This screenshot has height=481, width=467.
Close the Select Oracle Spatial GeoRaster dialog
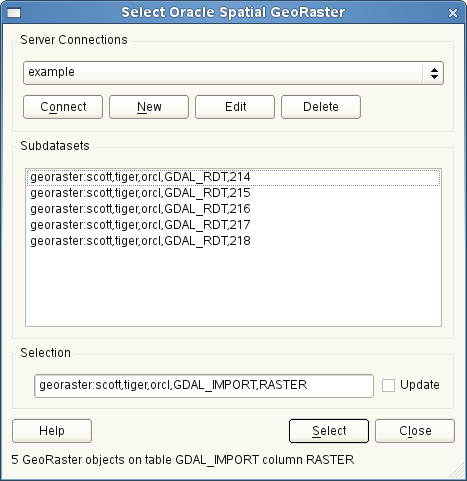(453, 13)
